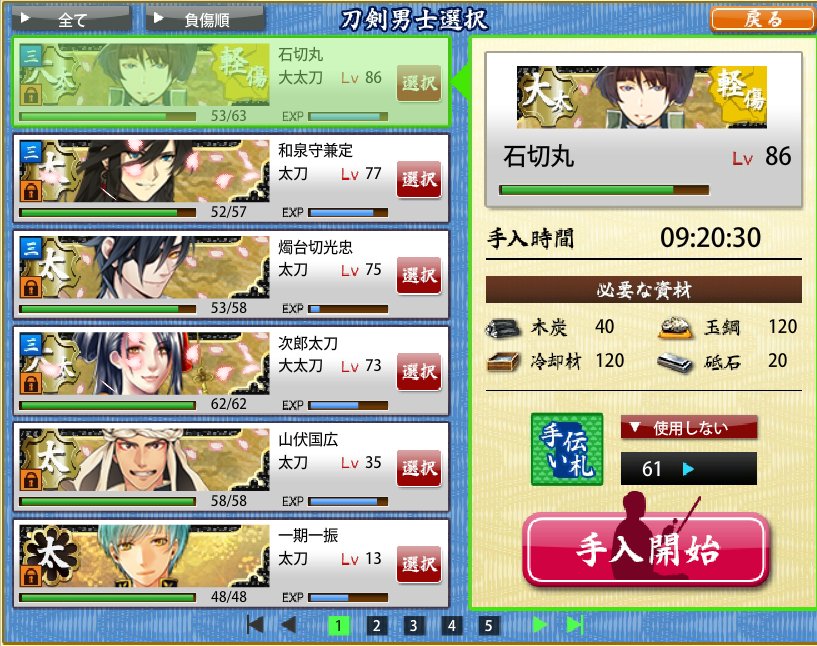Click the 手伝い札 helper token icon
The image size is (817, 646).
pyautogui.click(x=567, y=449)
